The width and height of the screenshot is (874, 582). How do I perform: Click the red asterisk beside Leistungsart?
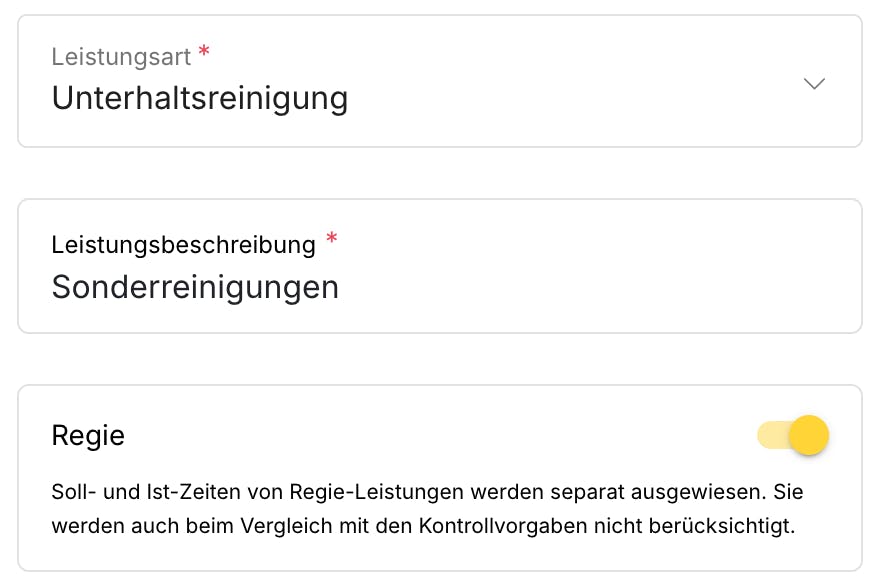pyautogui.click(x=204, y=52)
